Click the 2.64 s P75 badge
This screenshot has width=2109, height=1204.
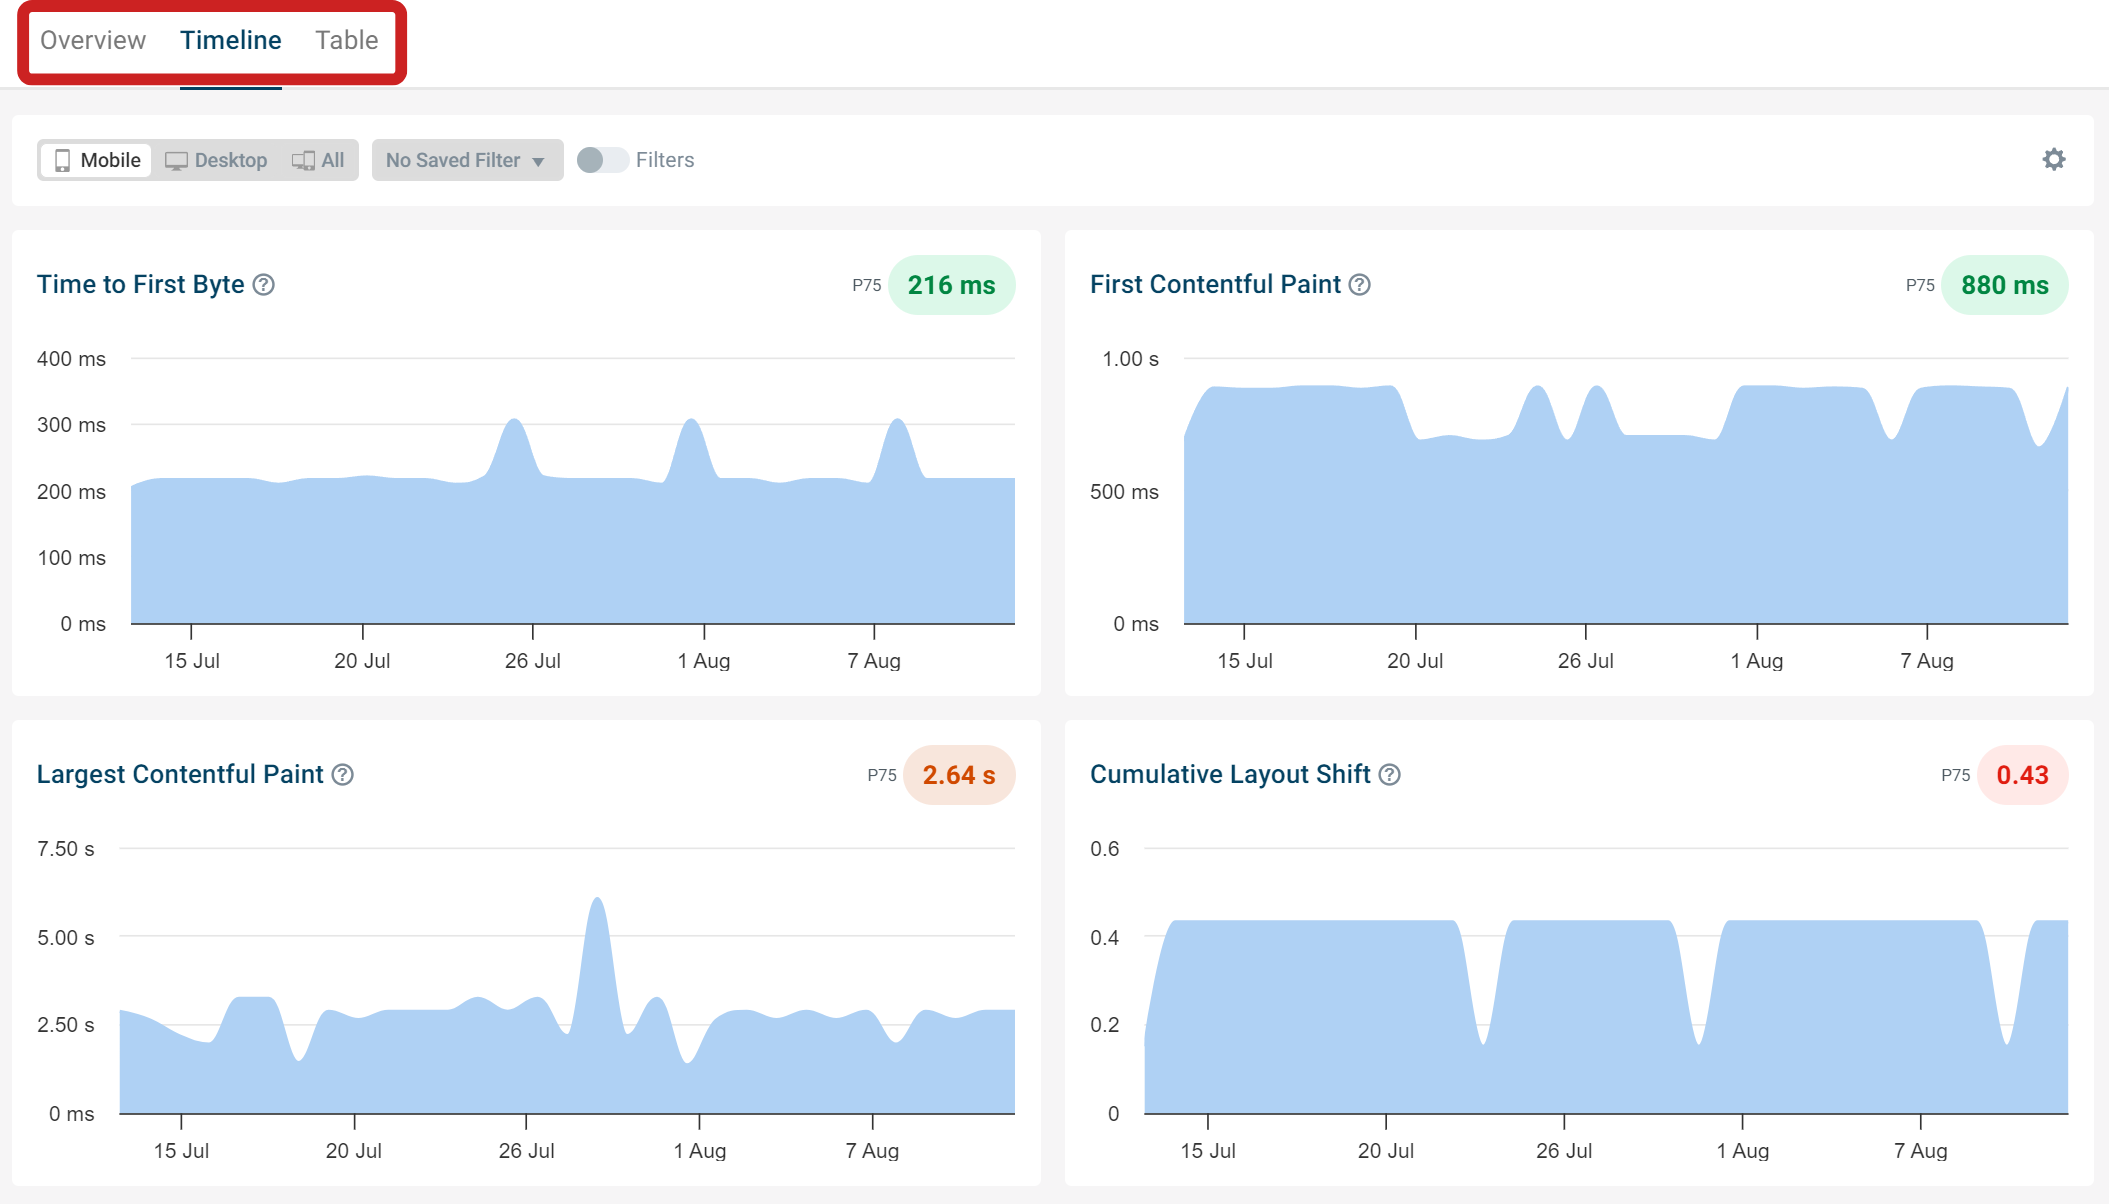pyautogui.click(x=959, y=775)
